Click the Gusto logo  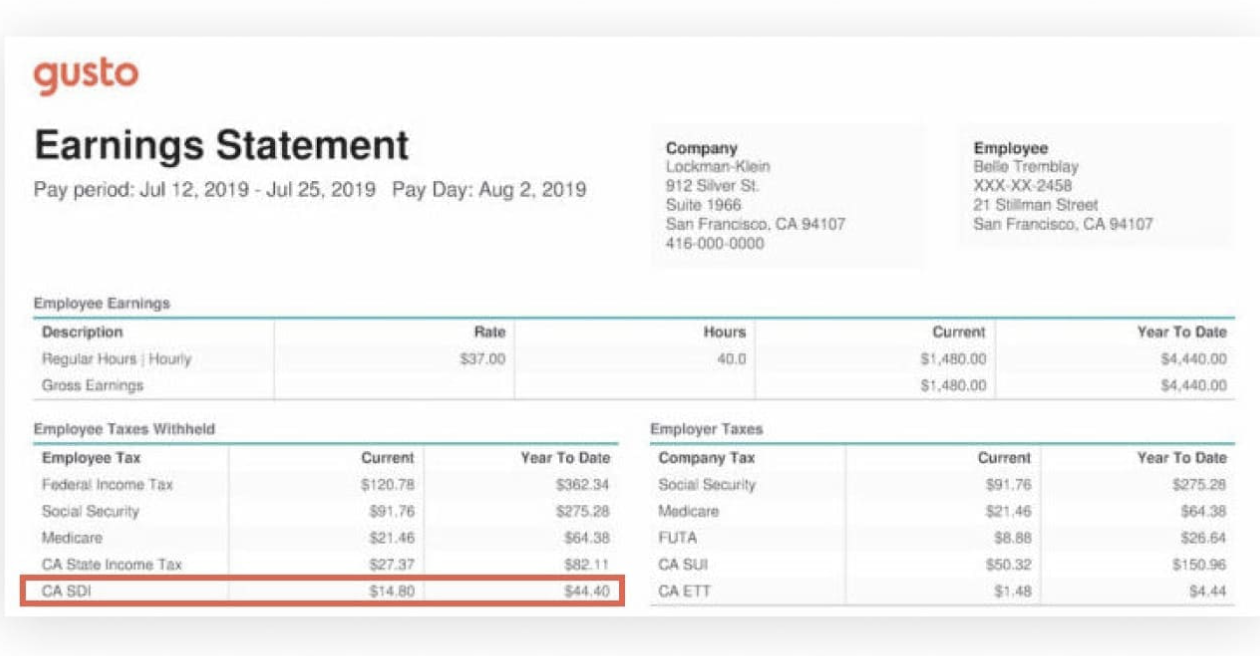[x=85, y=76]
